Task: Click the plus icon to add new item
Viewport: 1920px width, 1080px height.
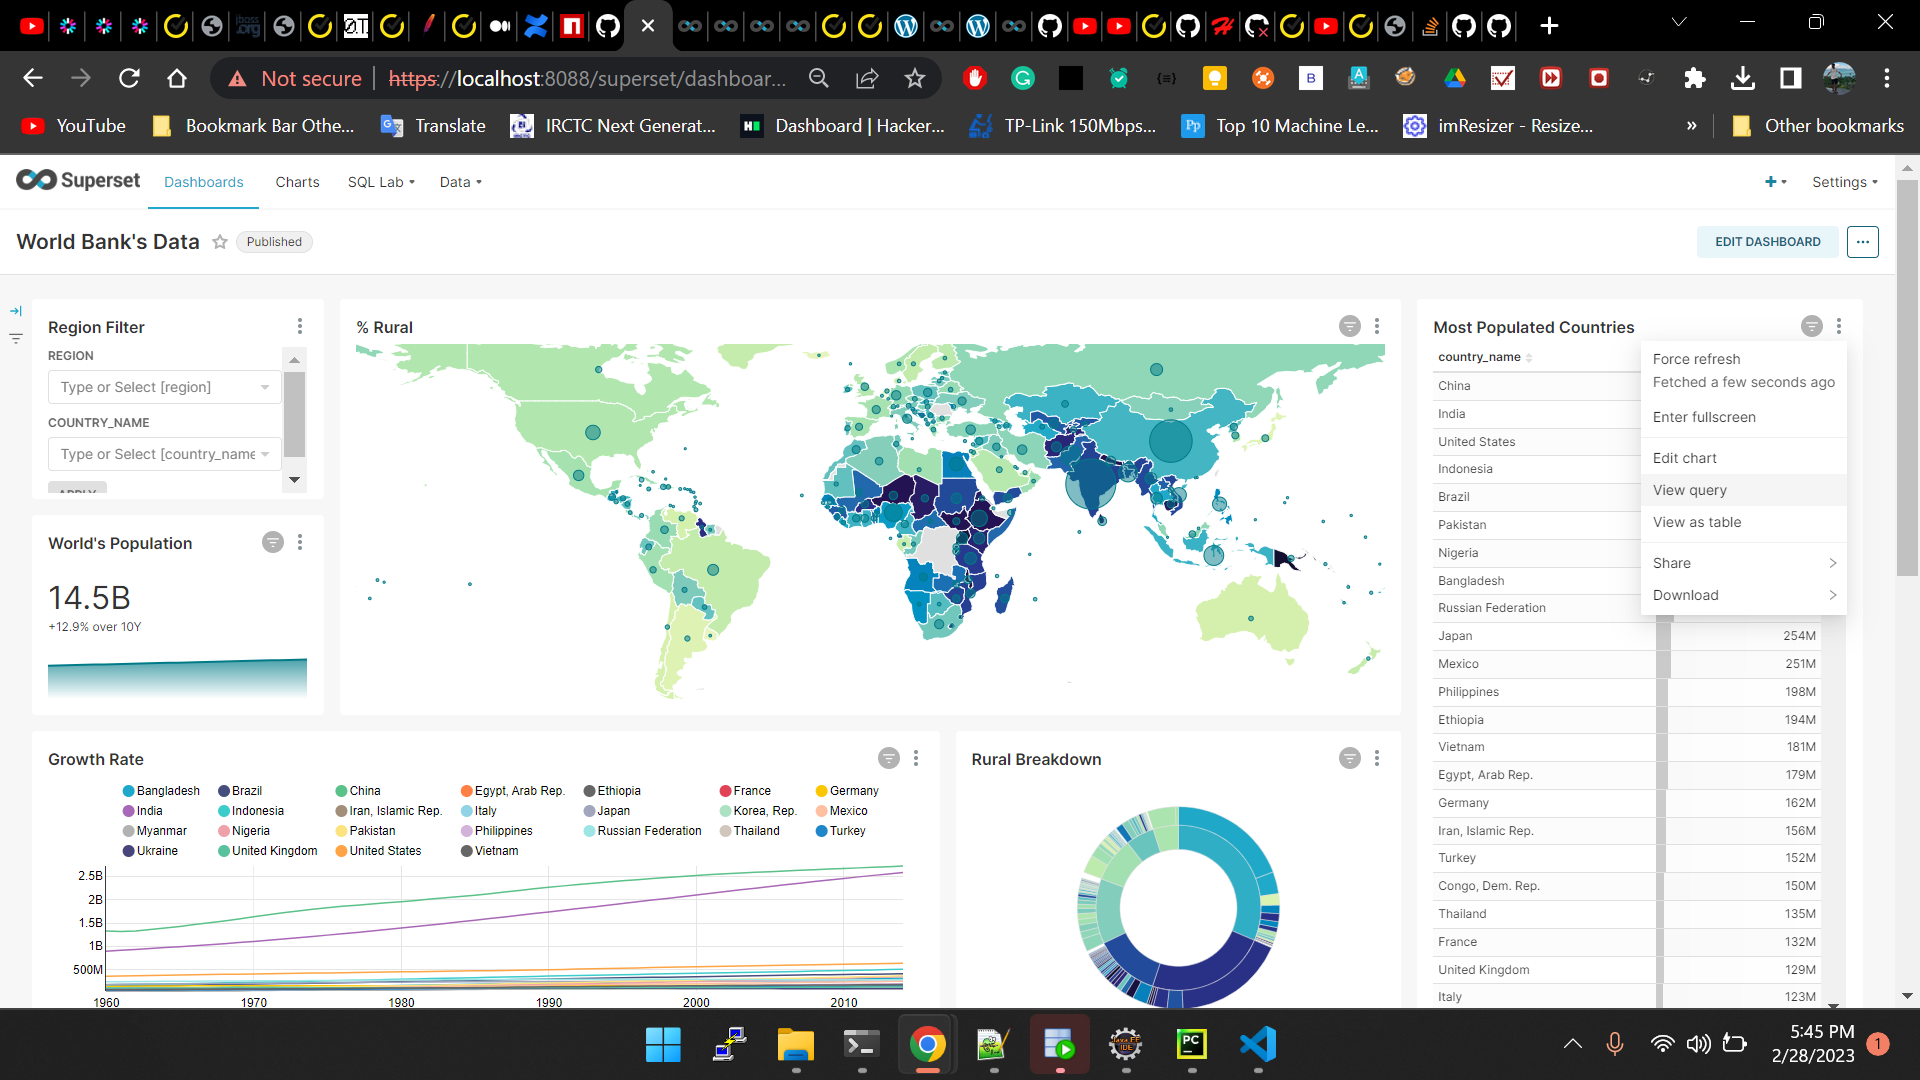Action: (1774, 182)
